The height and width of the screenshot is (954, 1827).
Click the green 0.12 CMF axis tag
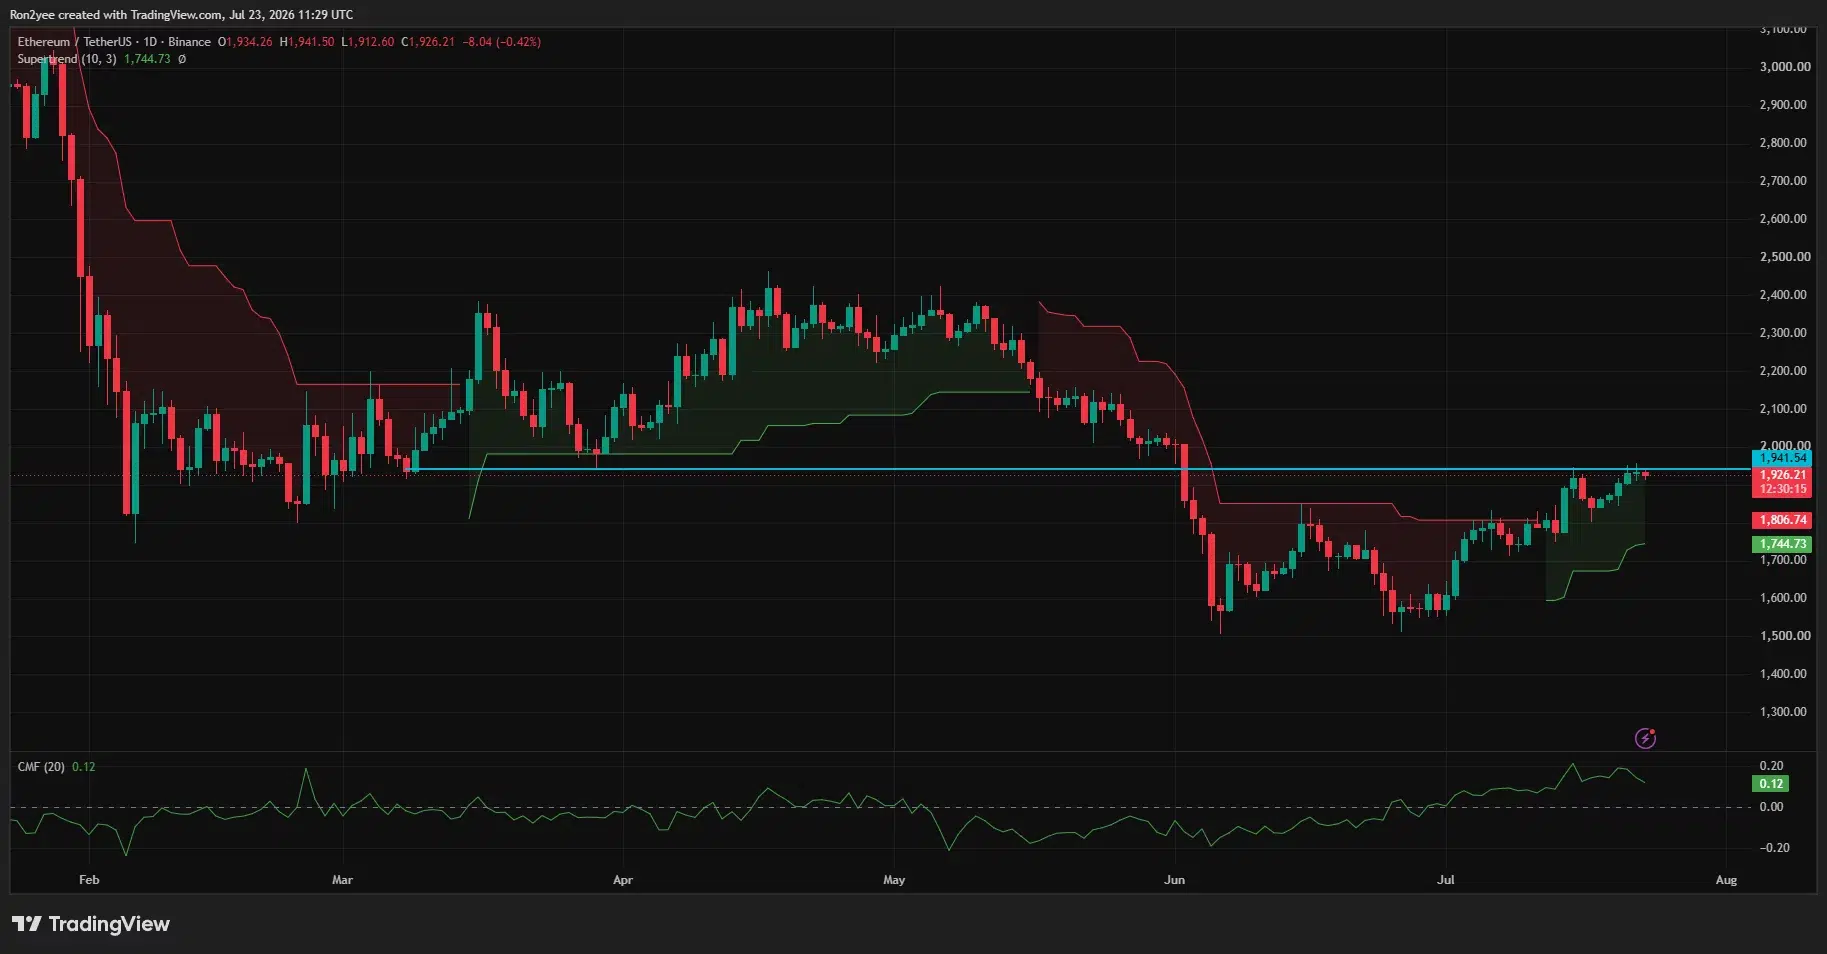(x=1771, y=784)
